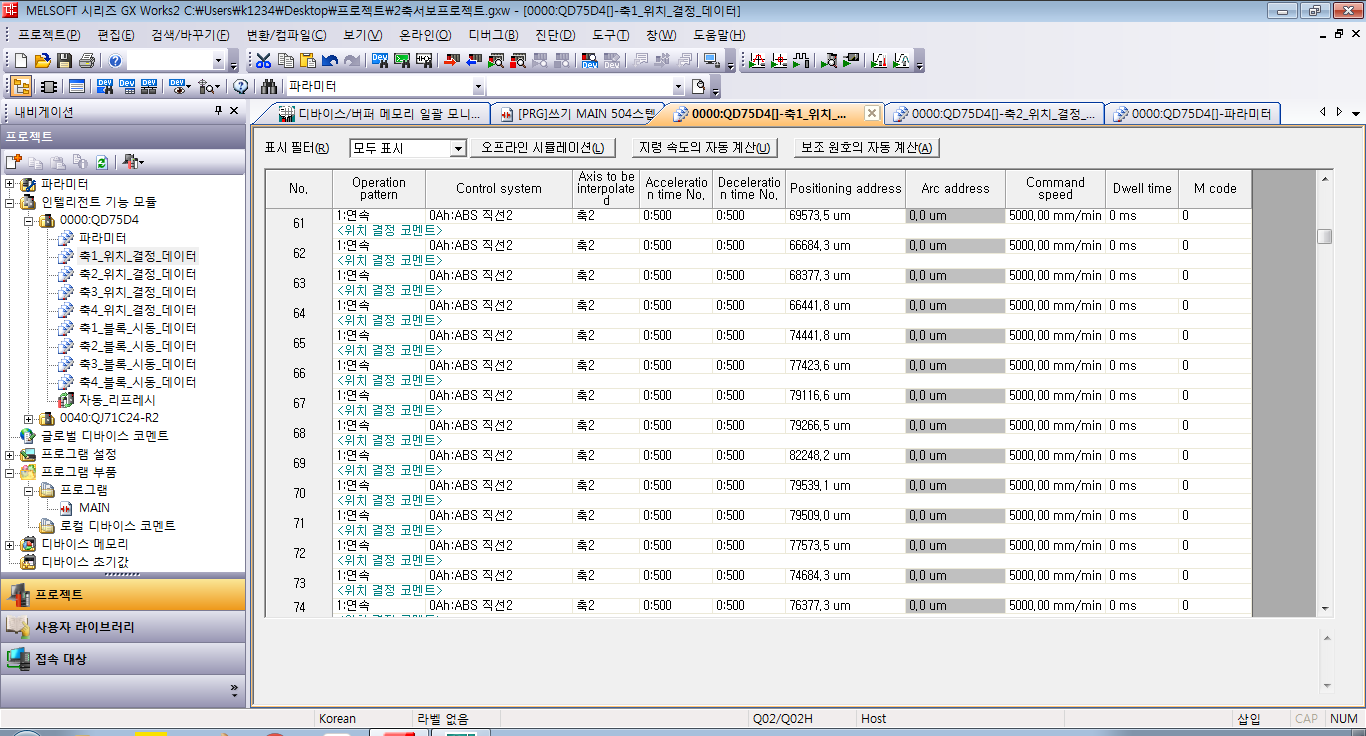The image size is (1366, 736).
Task: Click the Undo arrow icon
Action: [x=329, y=61]
